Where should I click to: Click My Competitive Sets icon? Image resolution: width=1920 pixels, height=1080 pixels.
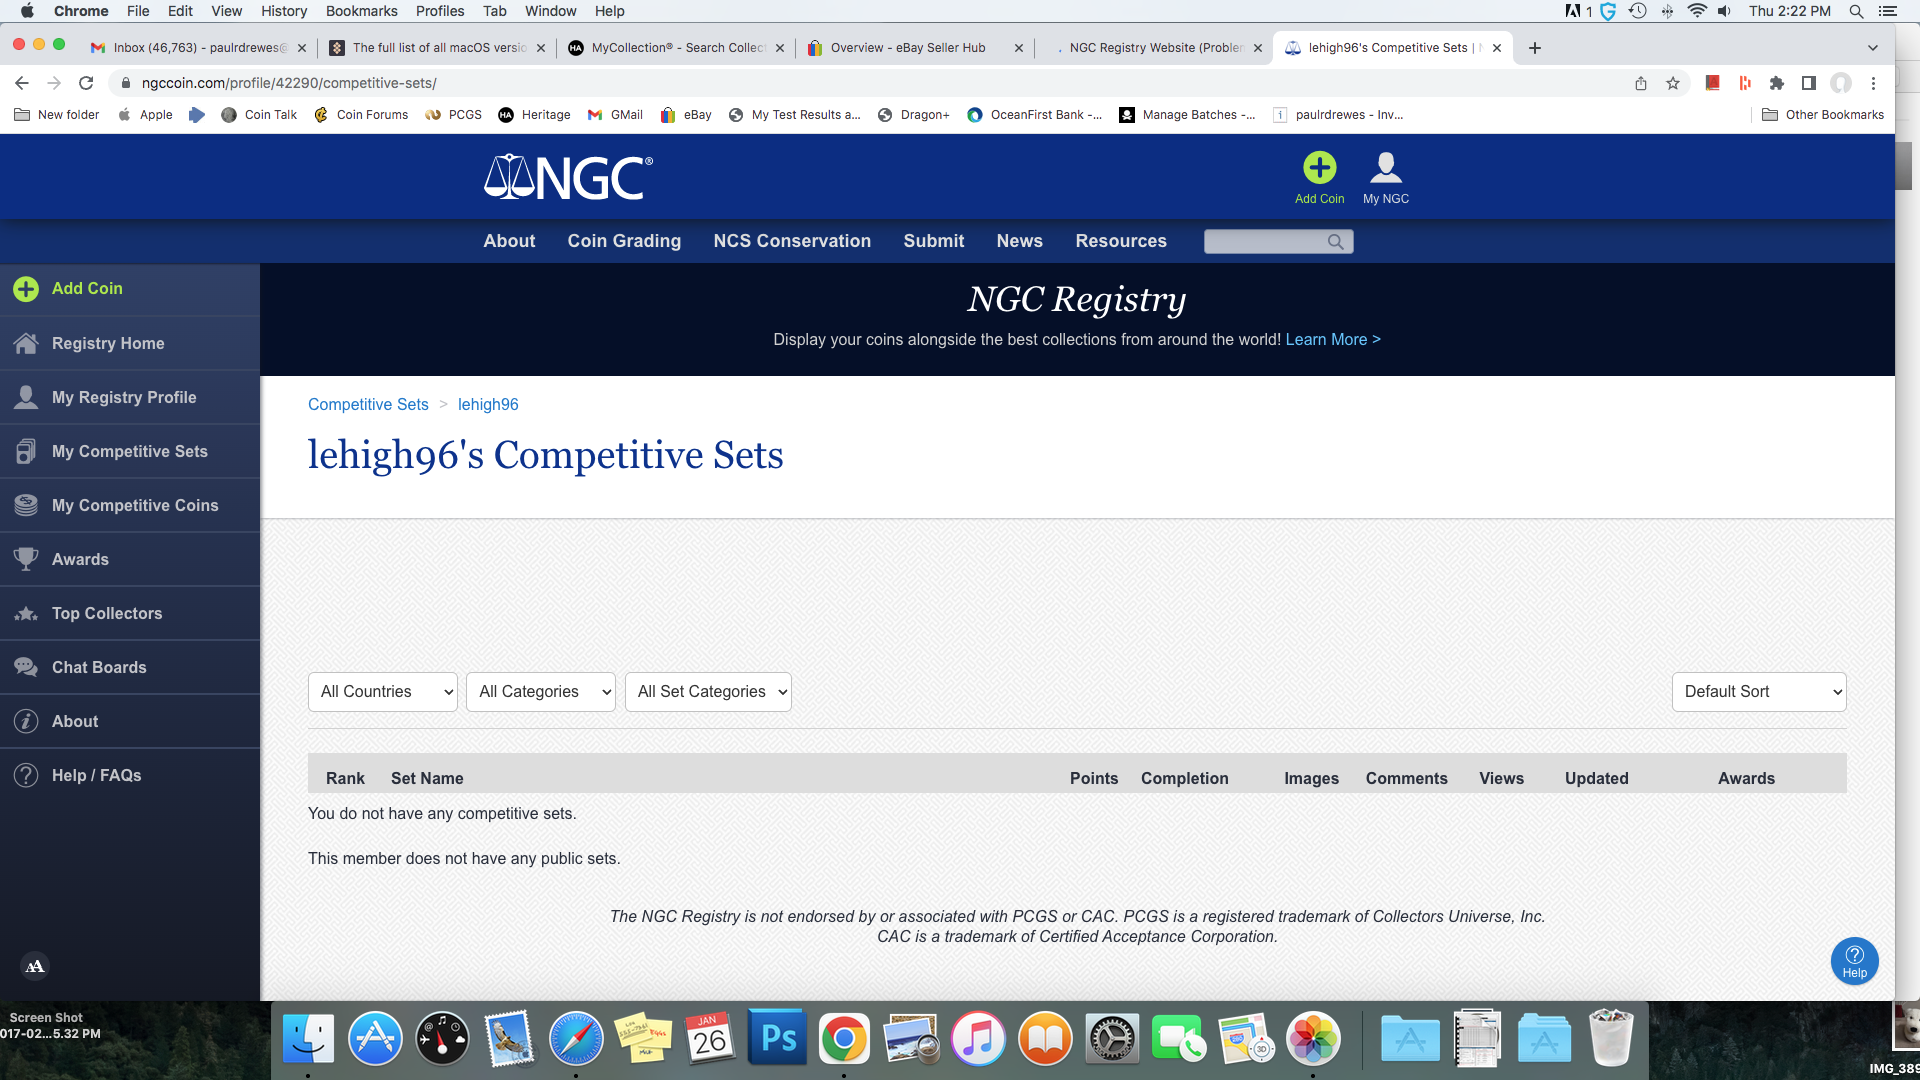(26, 451)
